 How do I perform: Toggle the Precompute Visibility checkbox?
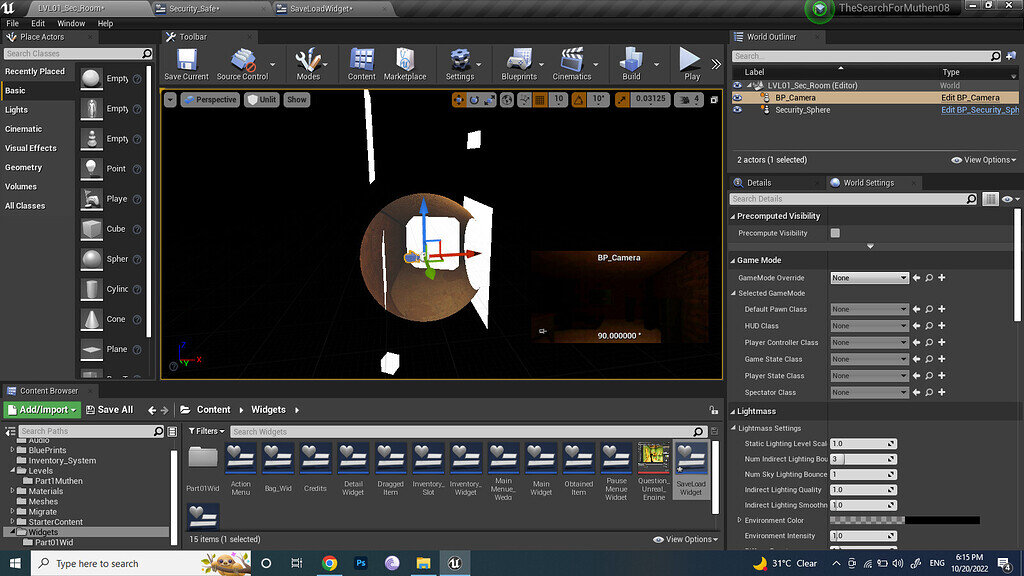(x=835, y=233)
